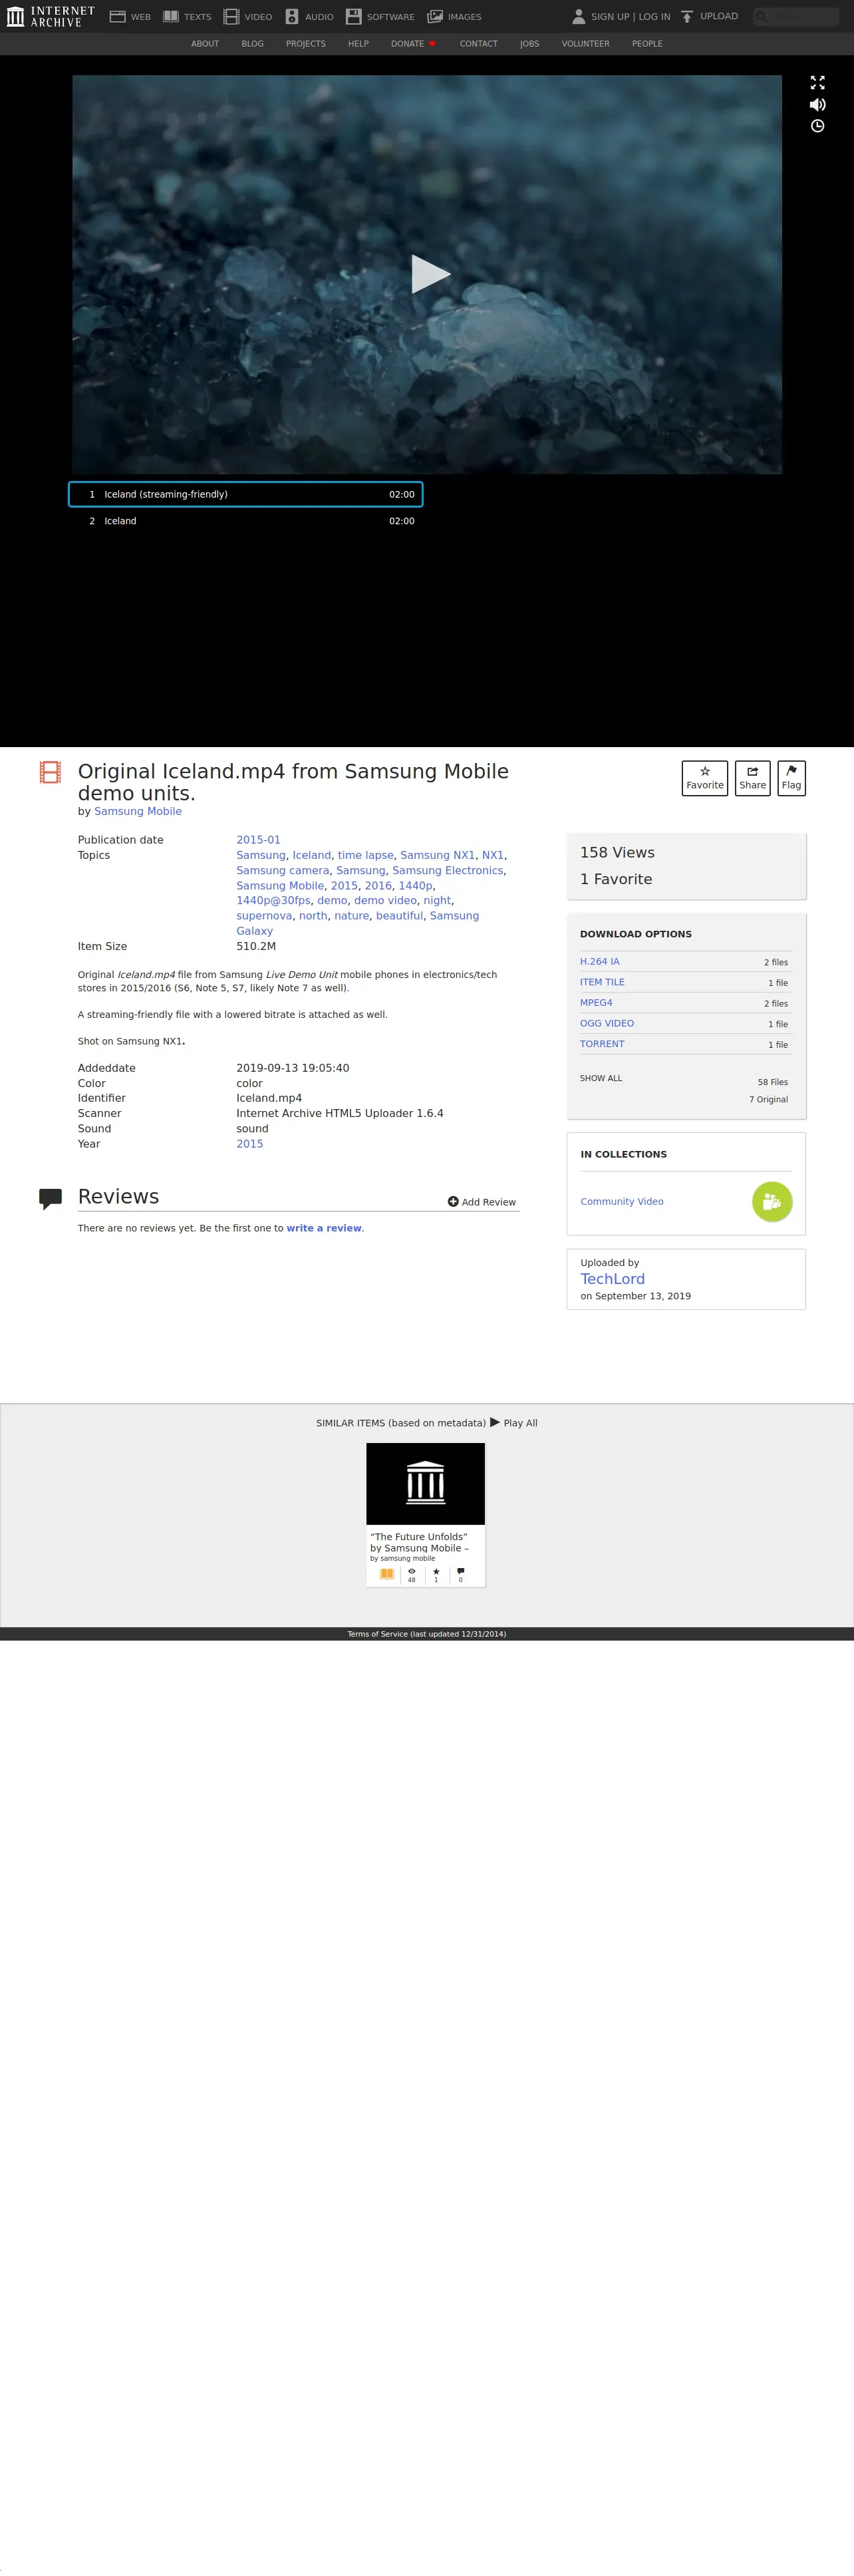The height and width of the screenshot is (2576, 854).
Task: Open the Help menu item
Action: coord(358,44)
